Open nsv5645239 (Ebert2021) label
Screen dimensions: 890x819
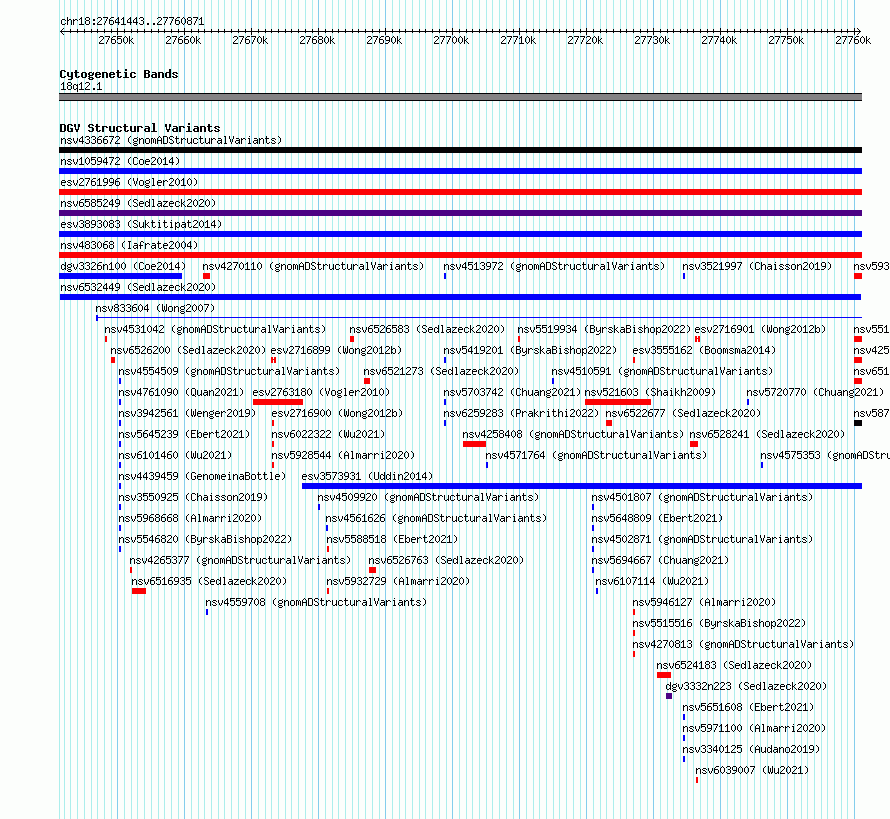pos(184,434)
